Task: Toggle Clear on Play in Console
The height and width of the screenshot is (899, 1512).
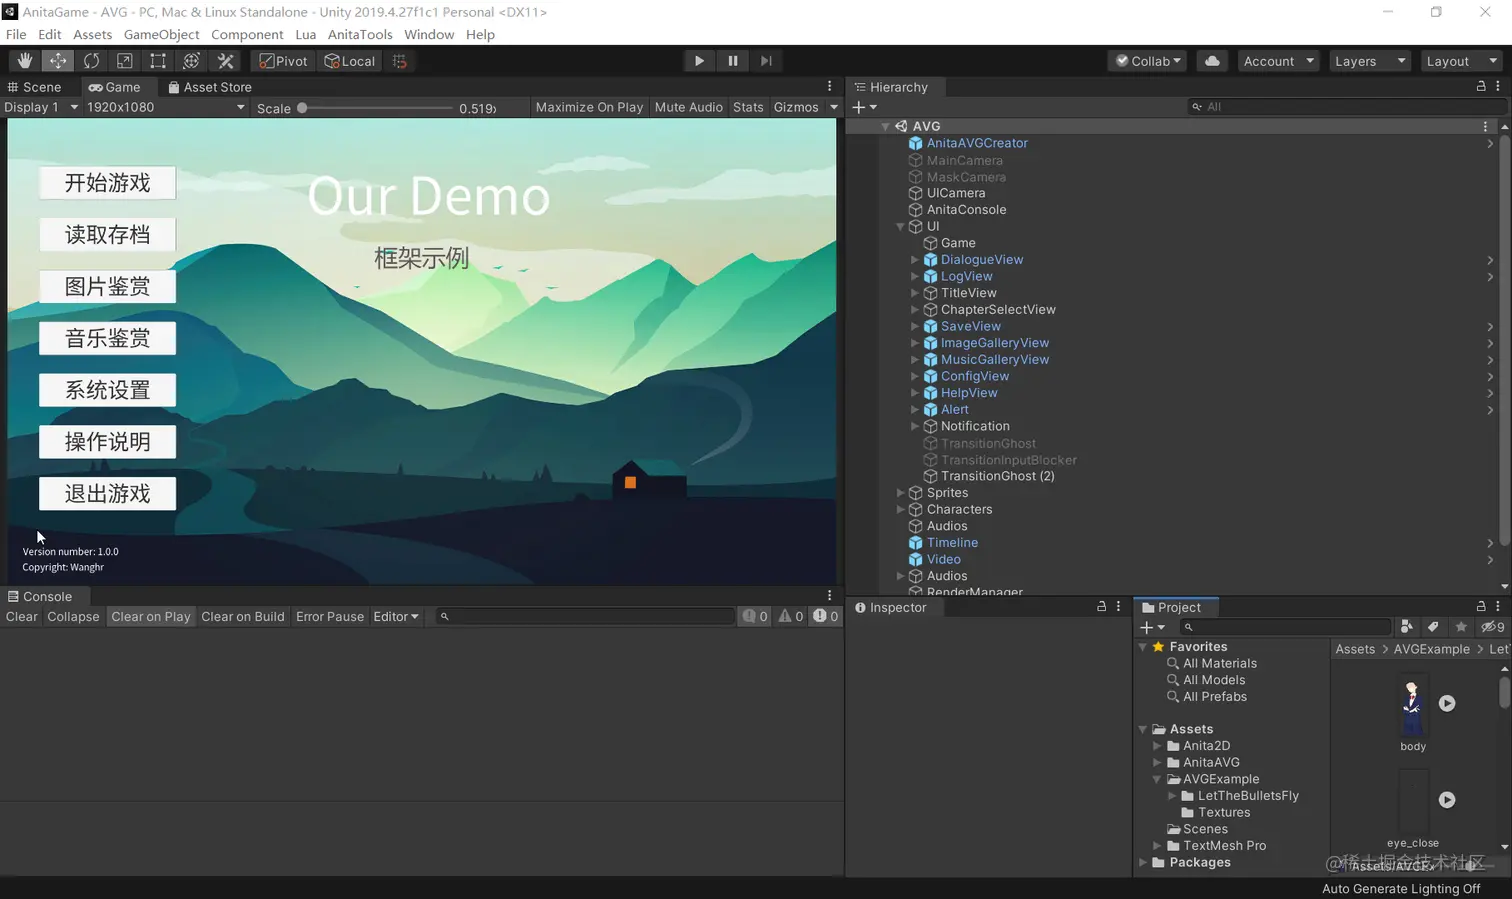Action: 151,617
